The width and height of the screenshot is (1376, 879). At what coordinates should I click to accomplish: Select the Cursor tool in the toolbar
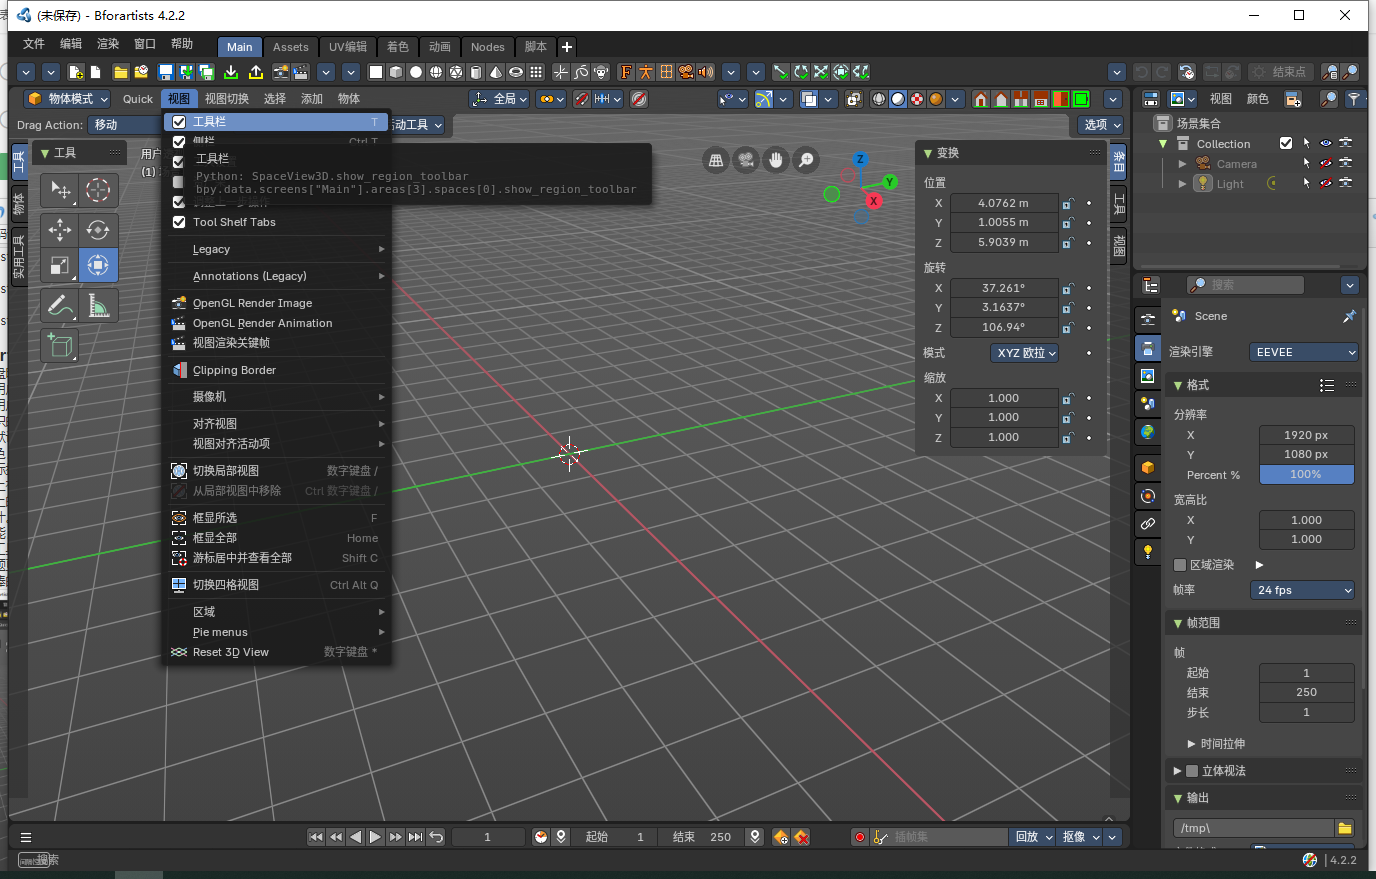[x=98, y=190]
